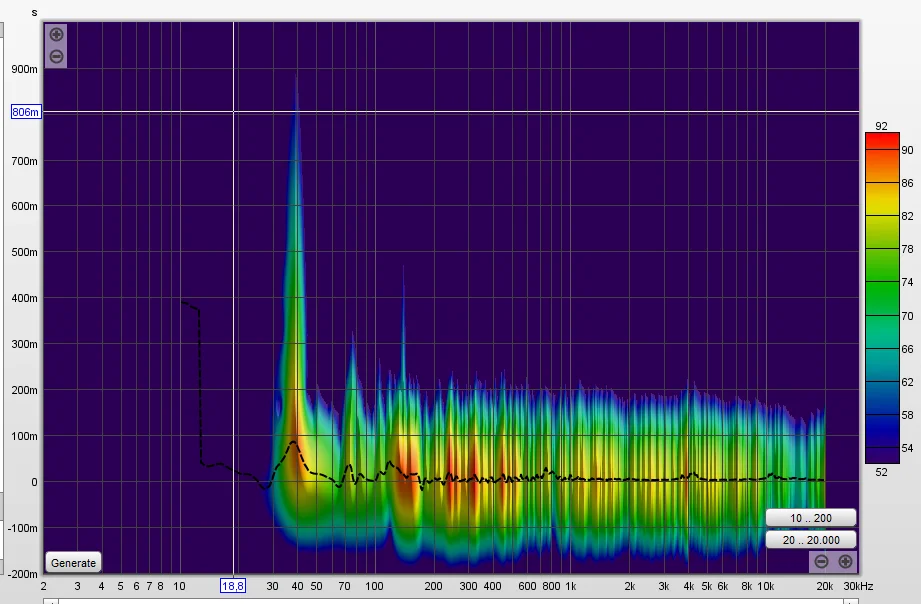This screenshot has height=604, width=921.
Task: Click the 52 minimum scale value
Action: (x=881, y=472)
